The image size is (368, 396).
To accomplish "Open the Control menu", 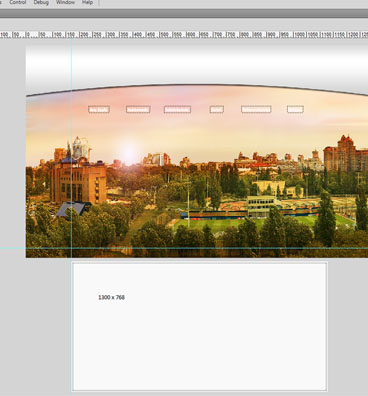I will point(18,2).
